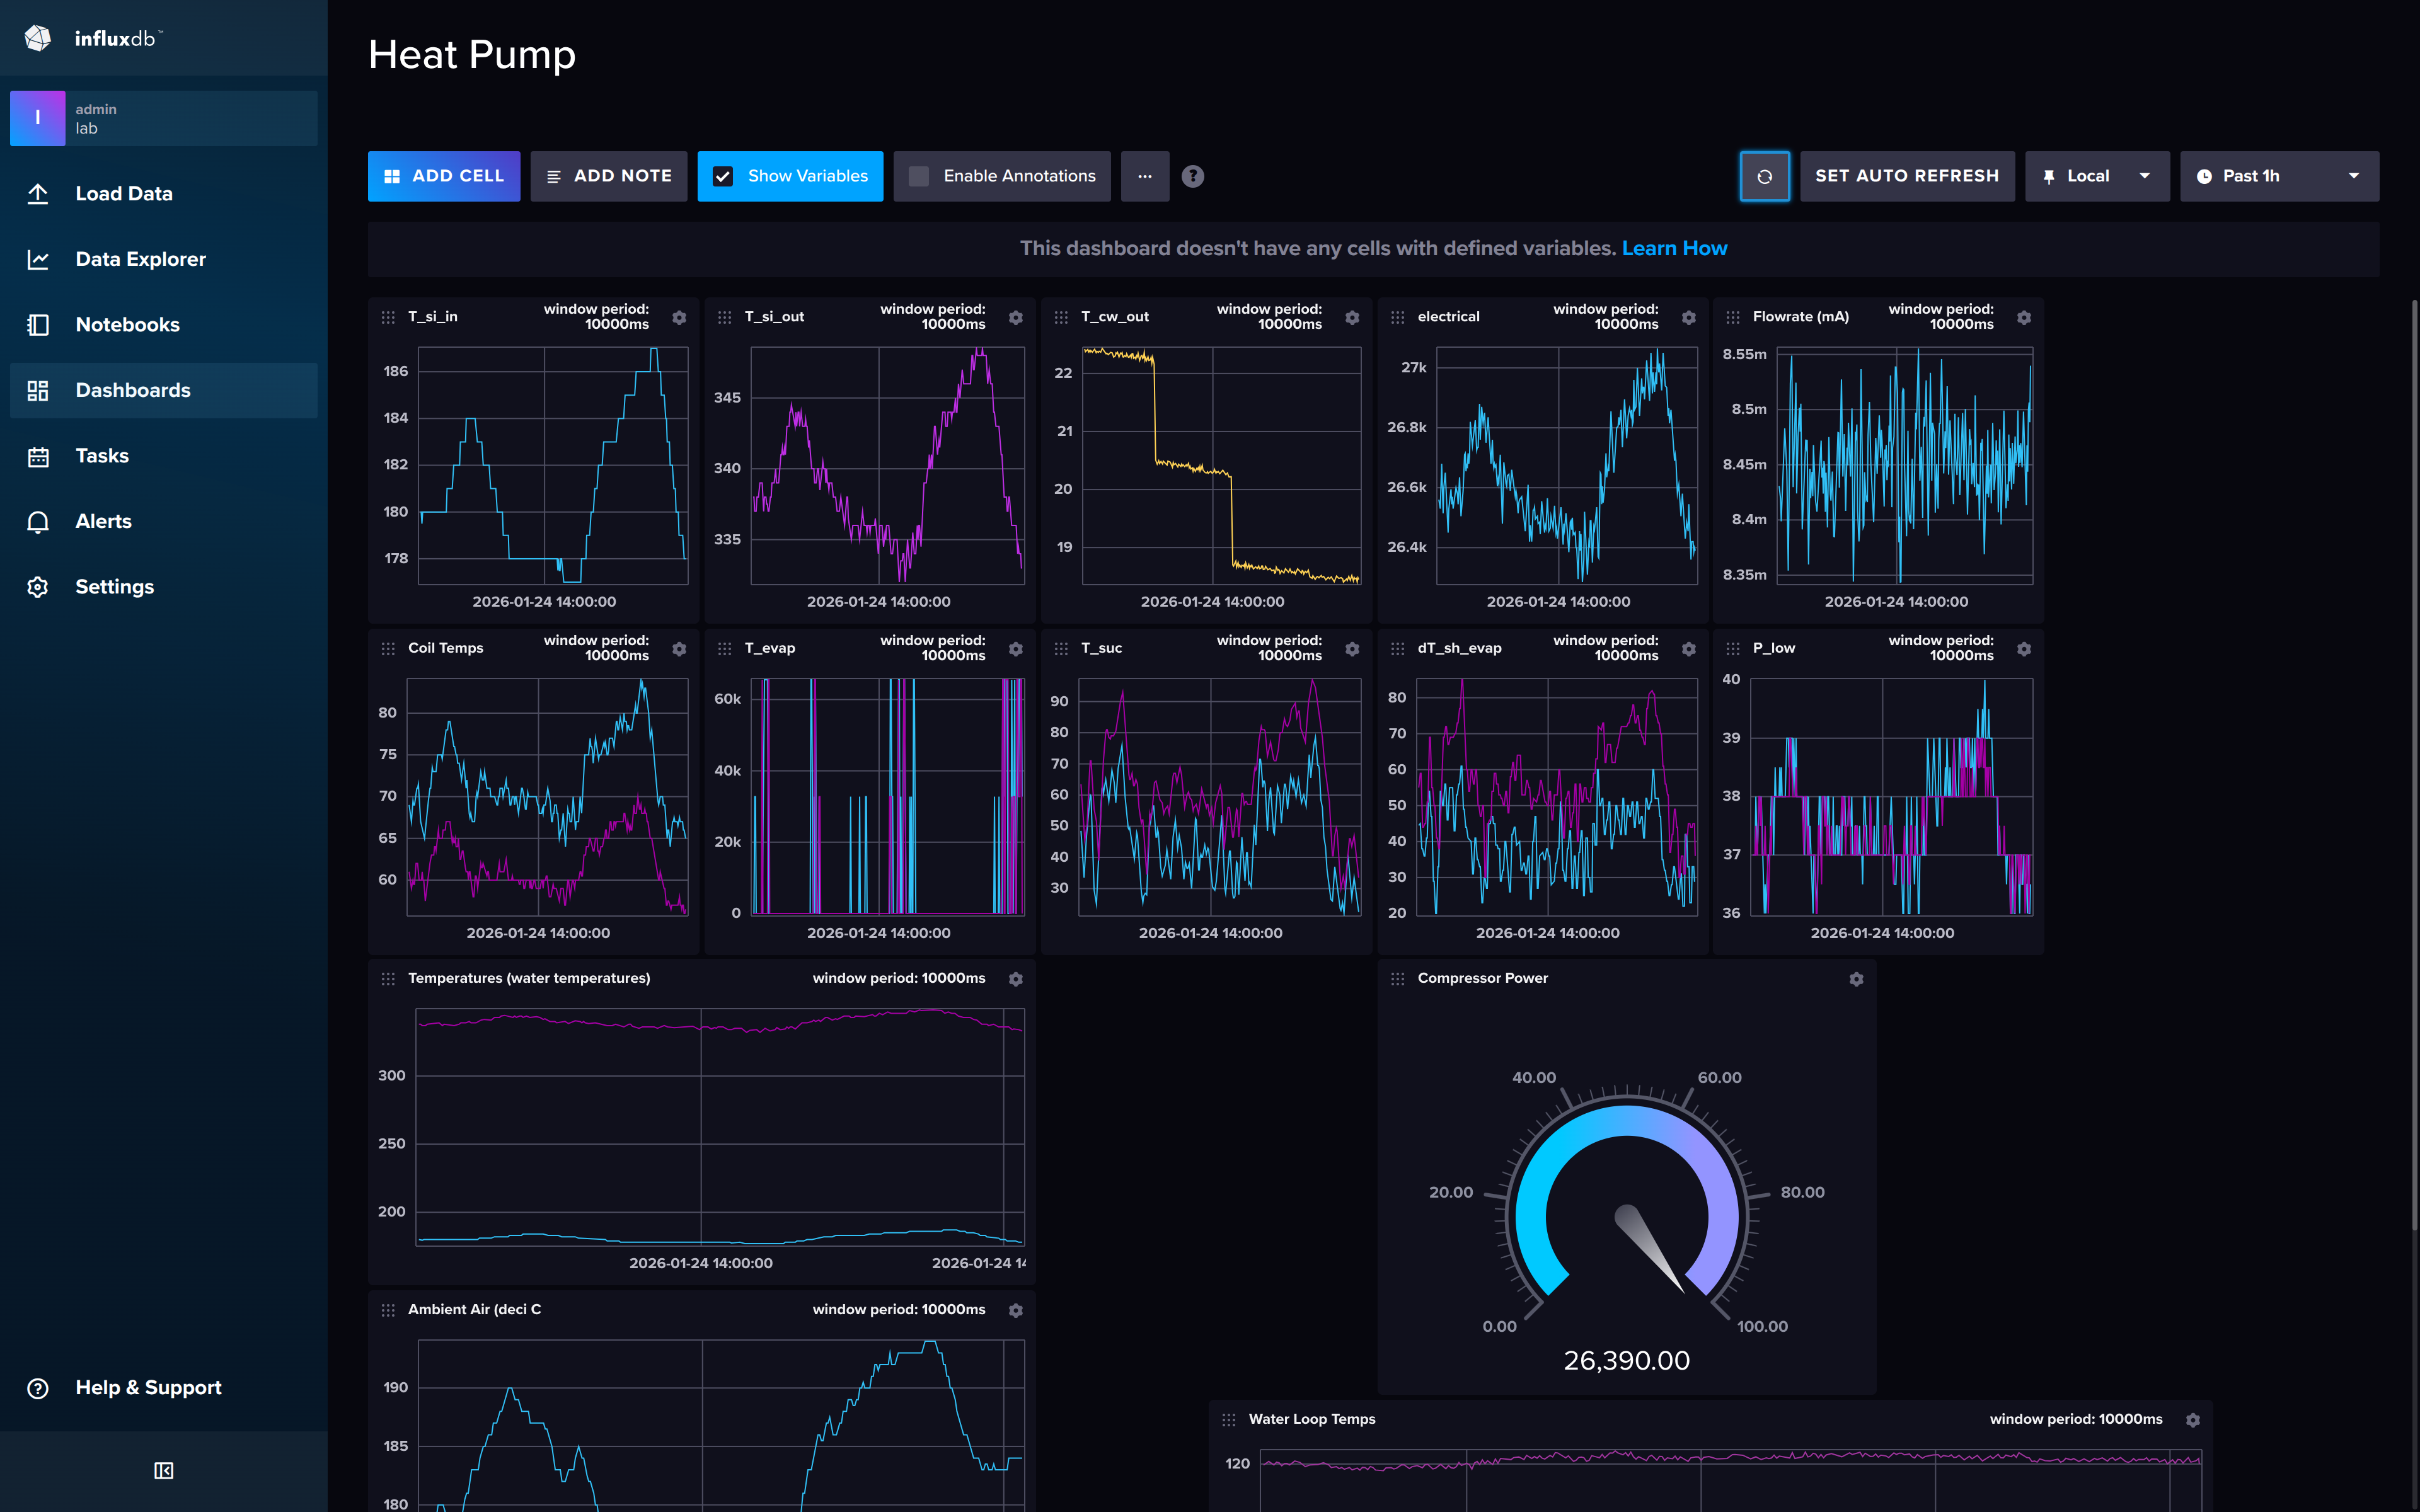2420x1512 pixels.
Task: Uncheck the Show Variables checkbox
Action: point(723,175)
